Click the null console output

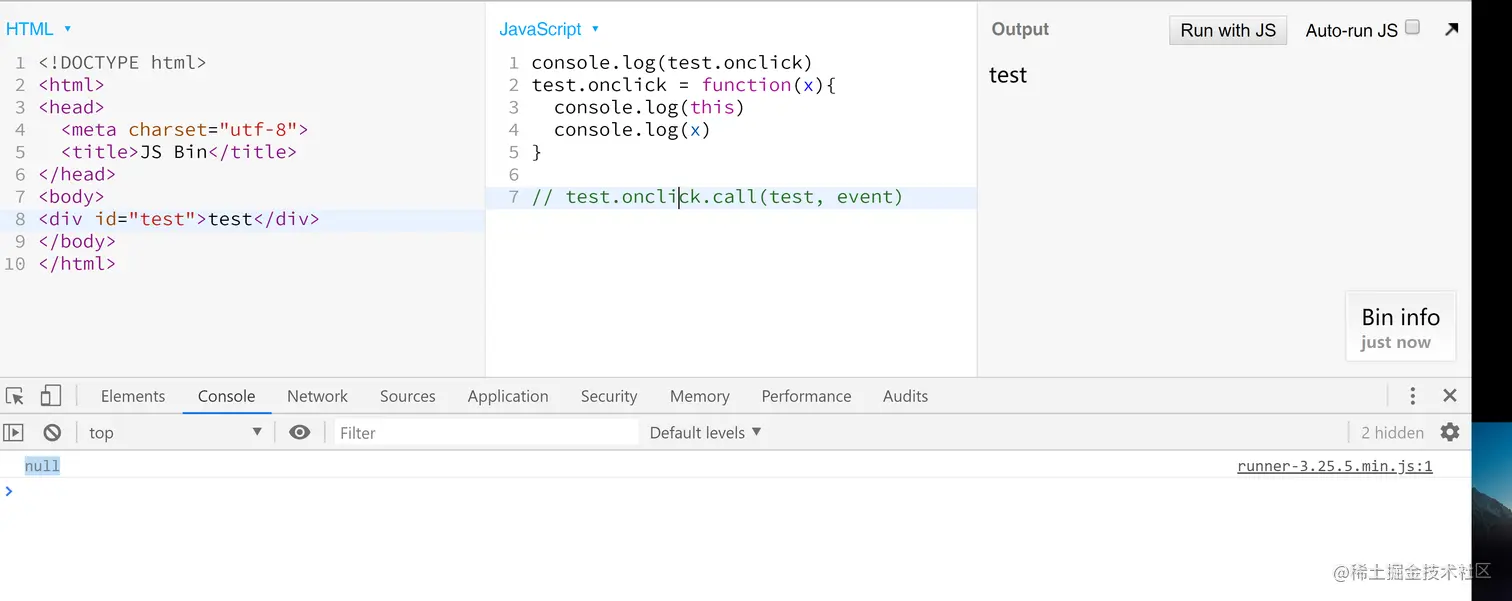[42, 466]
